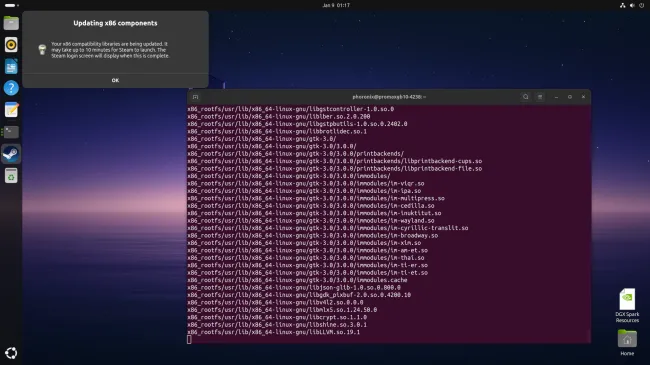Image resolution: width=650 pixels, height=365 pixels.
Task: Select the libgstcontroller-1.0.so.0 terminal line
Action: (x=291, y=109)
